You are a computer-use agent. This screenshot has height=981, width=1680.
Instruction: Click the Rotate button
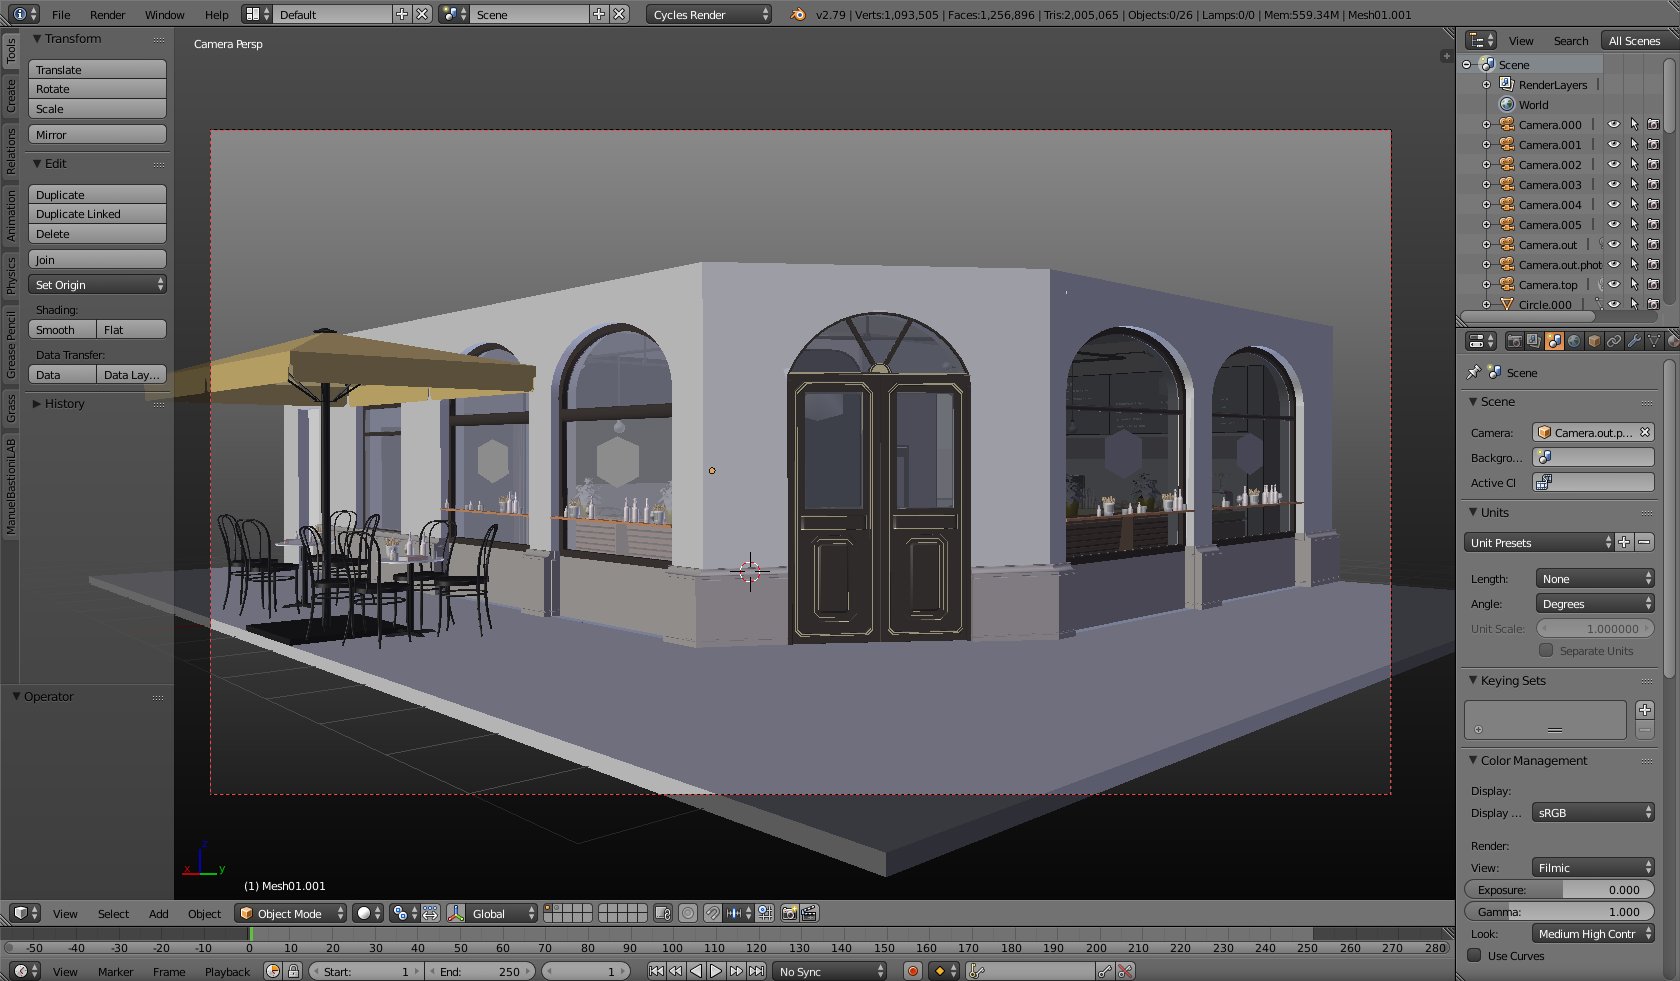97,89
